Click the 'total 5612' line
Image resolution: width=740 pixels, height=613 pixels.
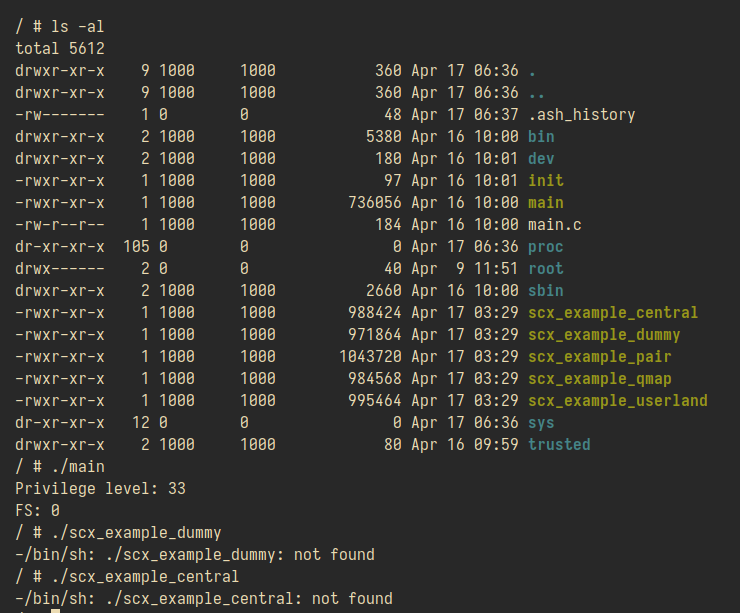pos(60,49)
